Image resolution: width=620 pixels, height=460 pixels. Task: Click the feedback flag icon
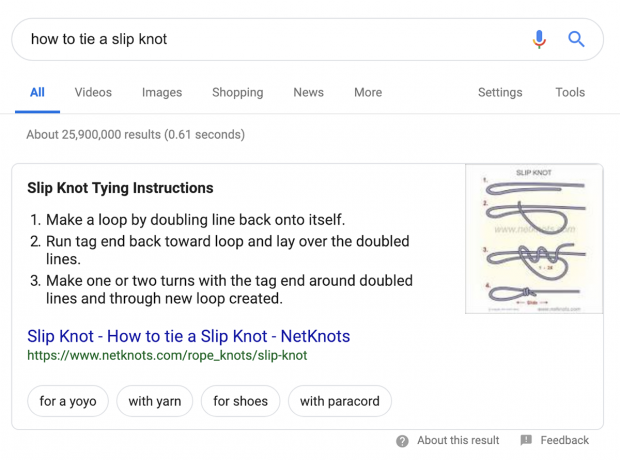point(526,441)
